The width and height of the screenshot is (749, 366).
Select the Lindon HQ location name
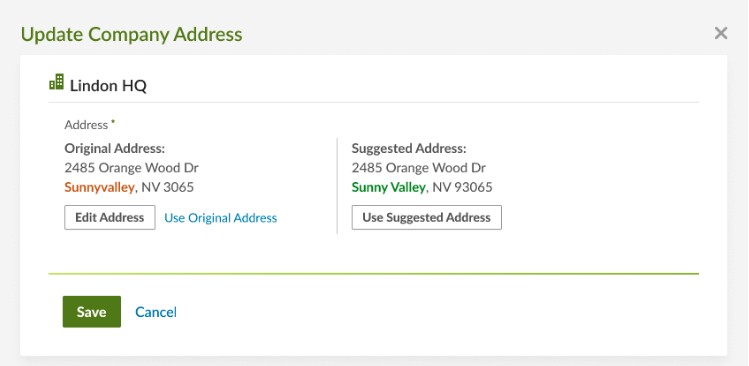108,86
